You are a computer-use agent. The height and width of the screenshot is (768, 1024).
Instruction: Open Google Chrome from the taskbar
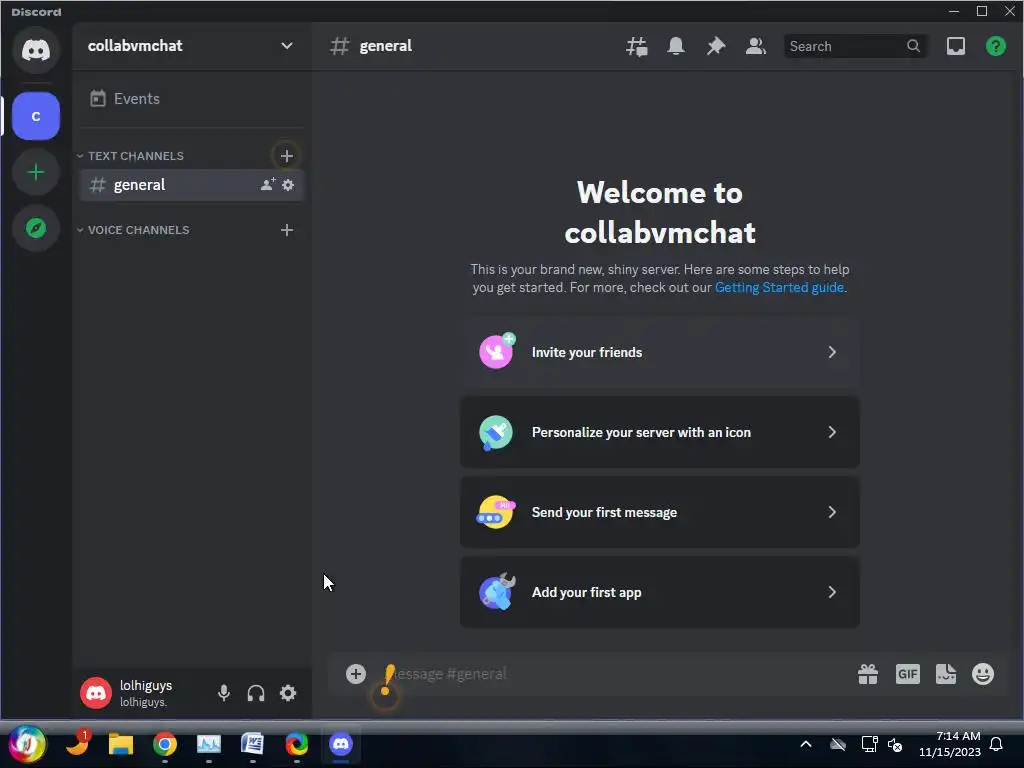click(165, 744)
